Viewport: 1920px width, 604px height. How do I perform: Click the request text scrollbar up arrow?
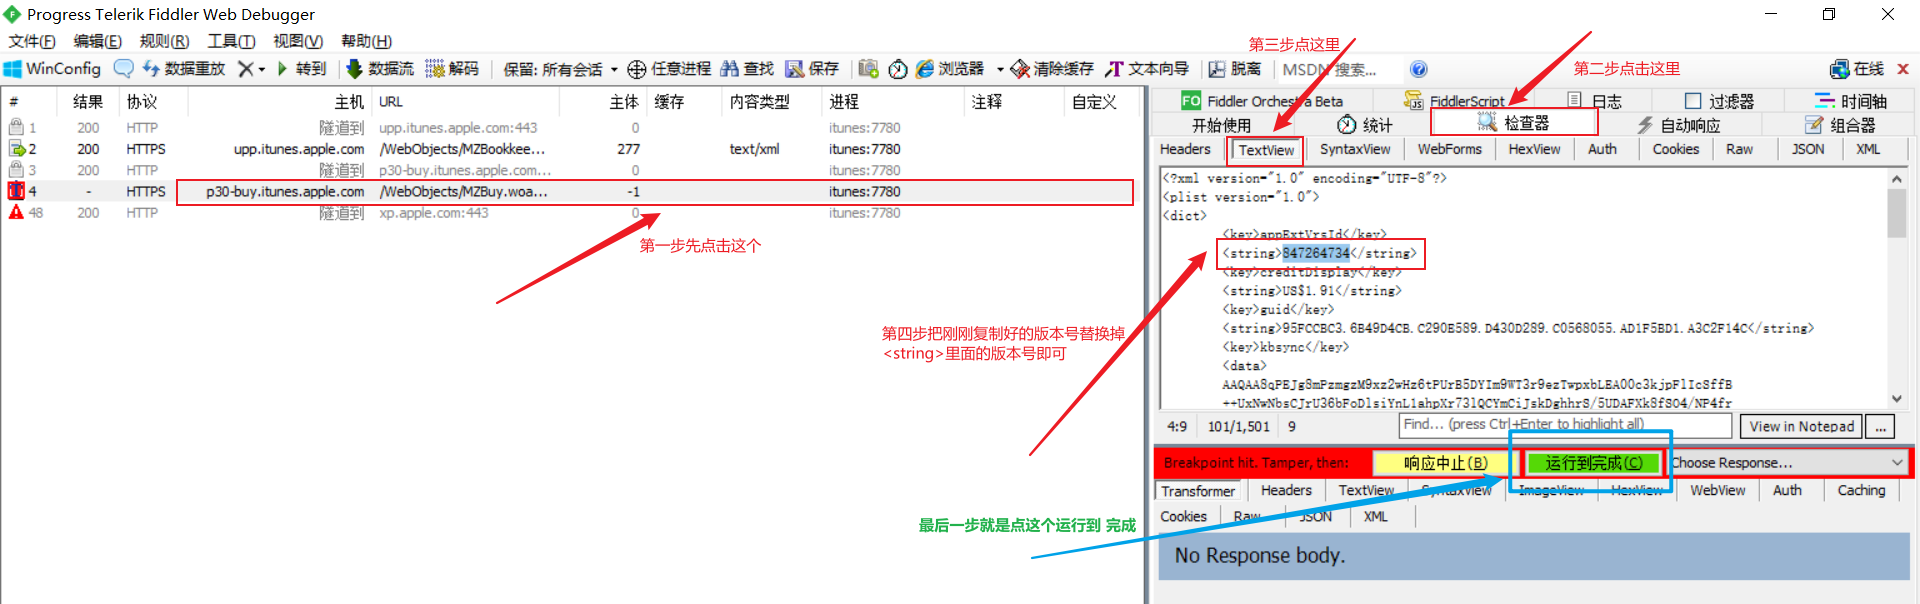1897,178
